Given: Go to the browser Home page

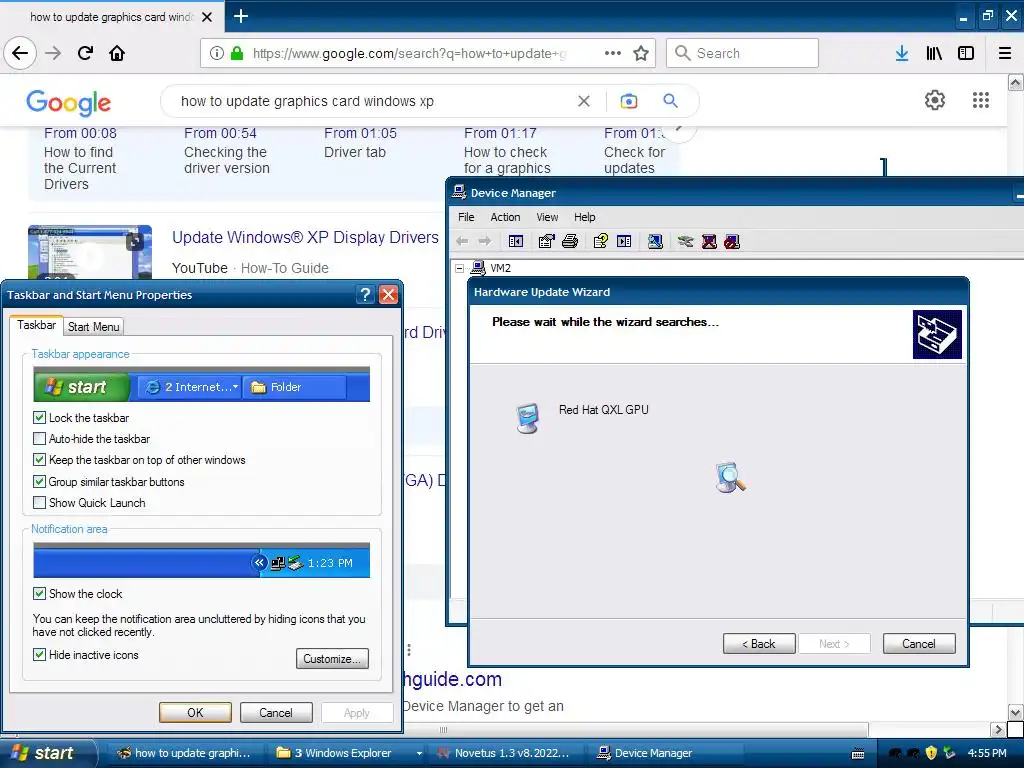Looking at the screenshot, I should pos(117,53).
